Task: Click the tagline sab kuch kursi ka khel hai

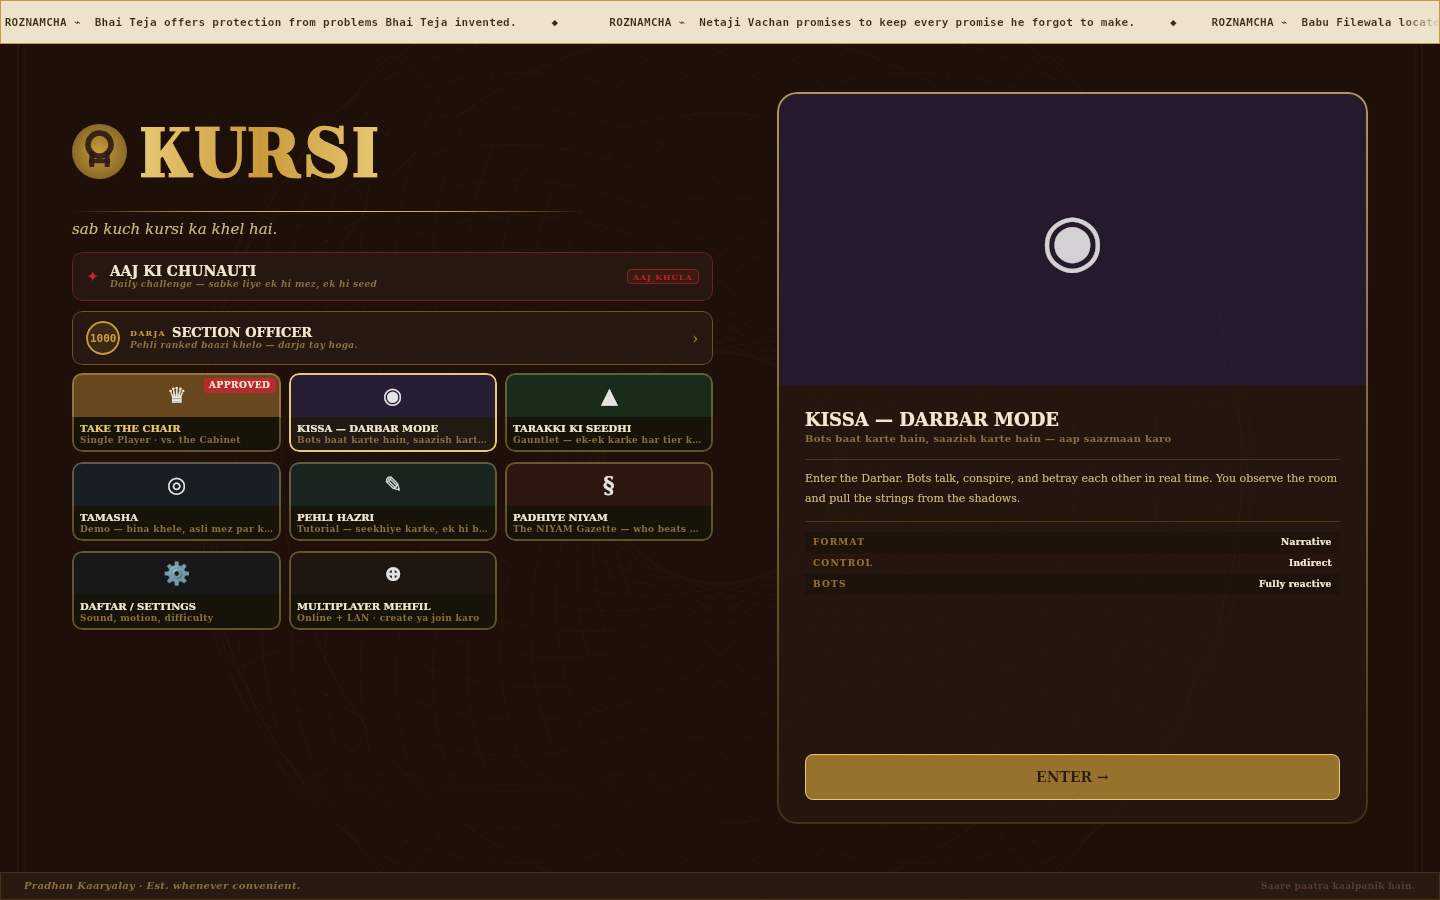Action: coord(175,229)
